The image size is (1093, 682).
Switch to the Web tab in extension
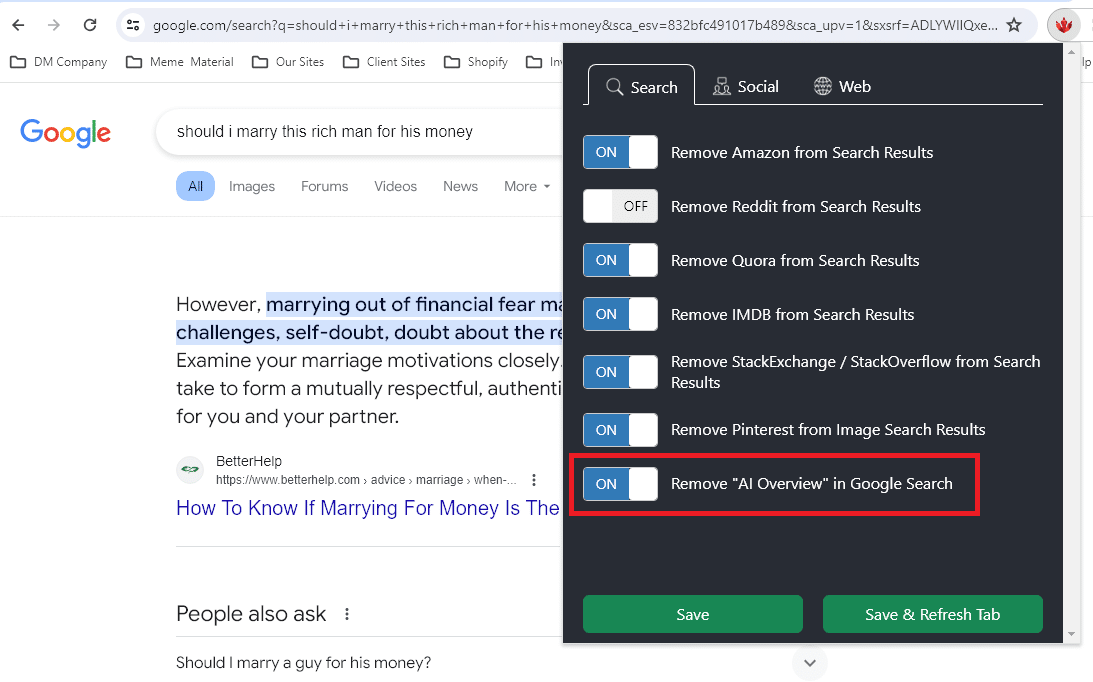(842, 86)
